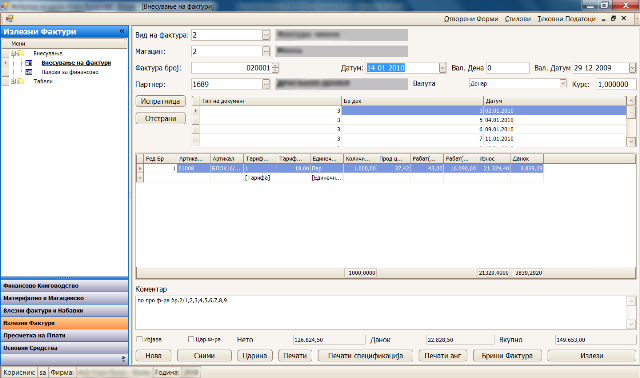The image size is (640, 378).
Task: Click the Артикал column header
Action: coord(227,158)
